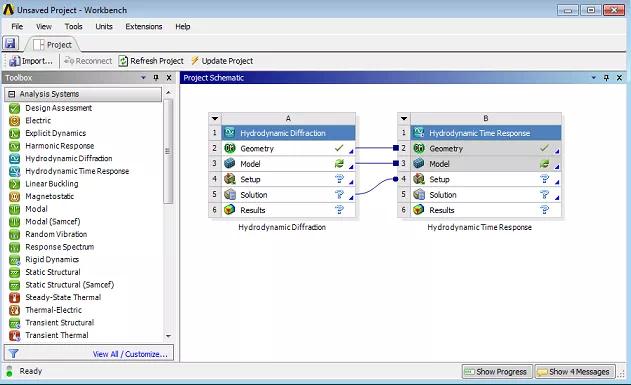Select Electric analysis system
Screen dimensions: 631x385
[x=30, y=120]
